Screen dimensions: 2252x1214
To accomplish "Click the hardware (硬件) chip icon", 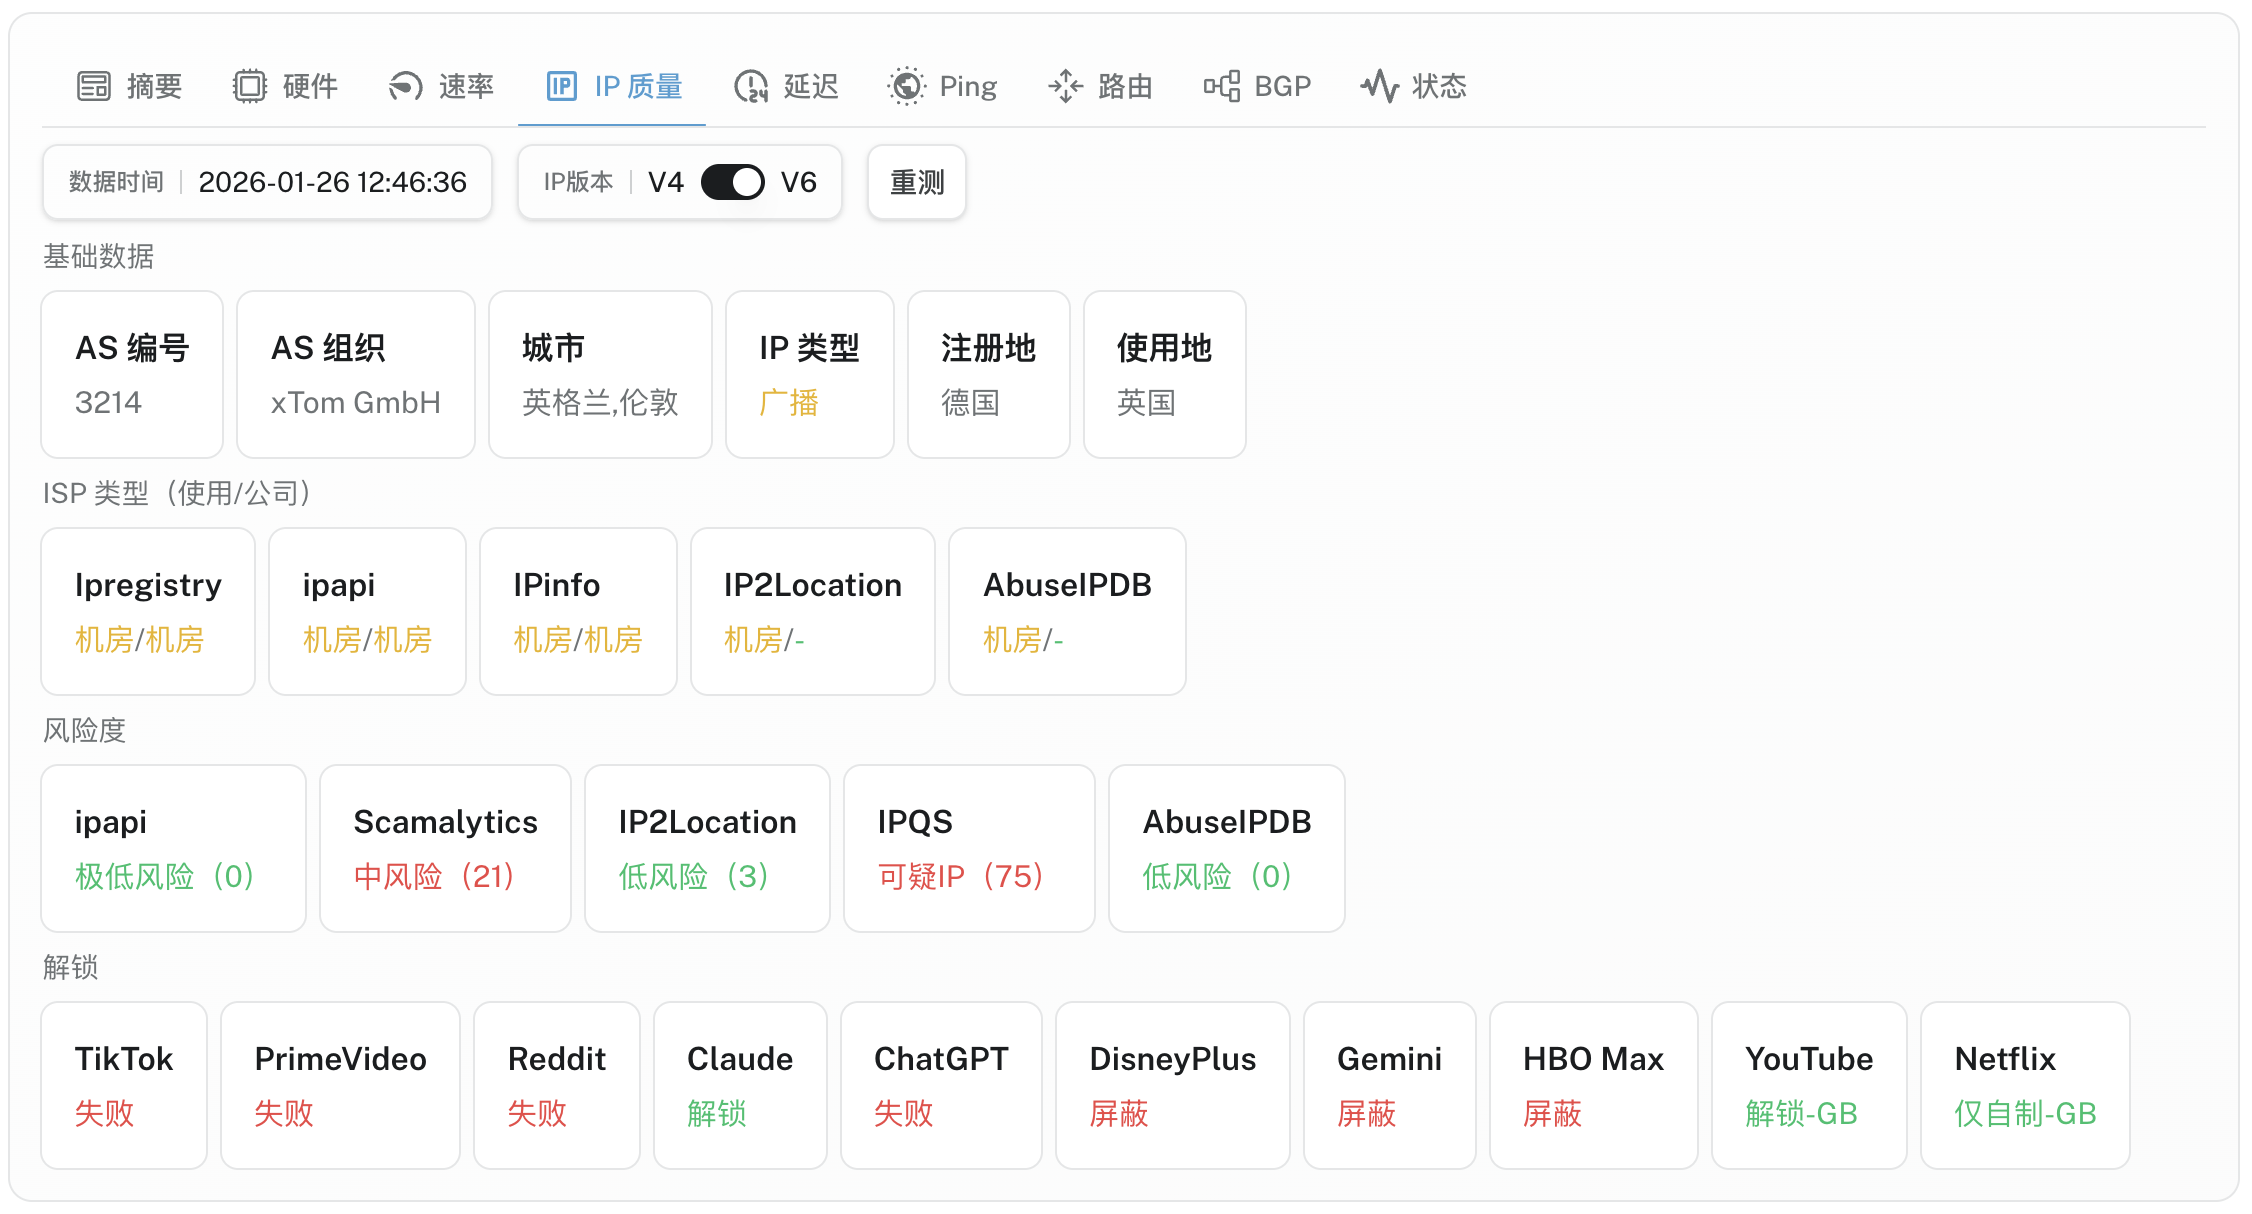I will (x=250, y=87).
